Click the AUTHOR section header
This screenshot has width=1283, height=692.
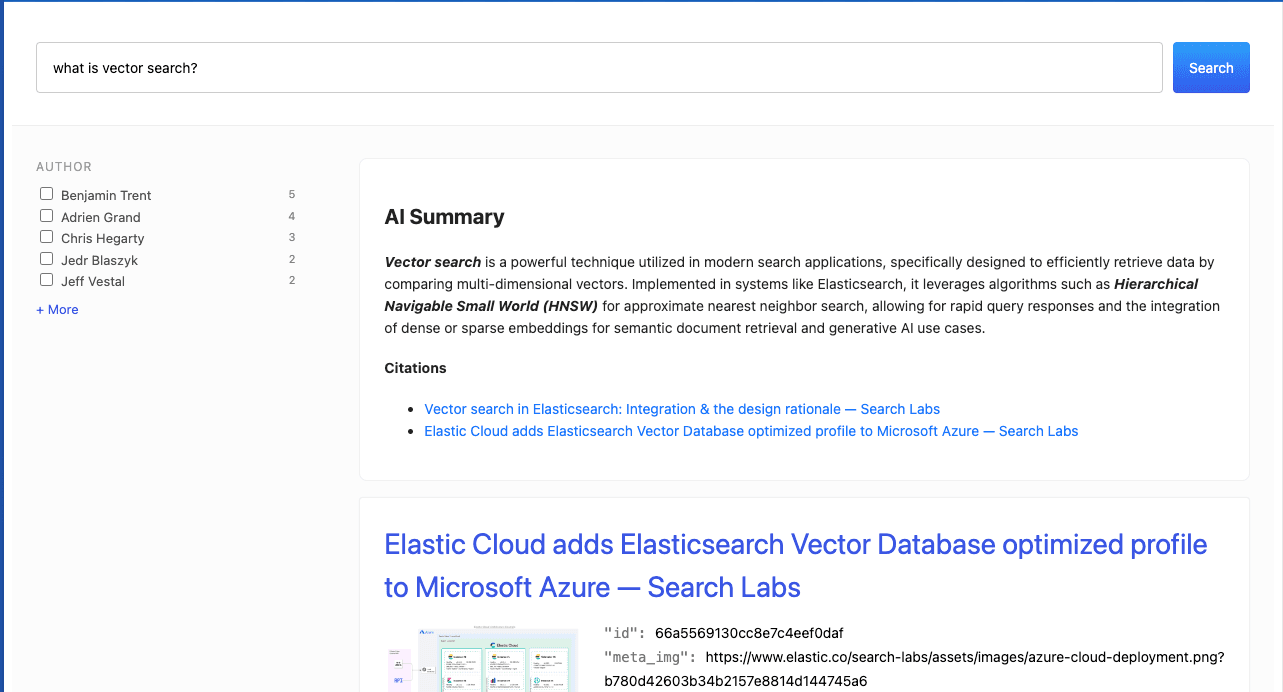tap(63, 166)
